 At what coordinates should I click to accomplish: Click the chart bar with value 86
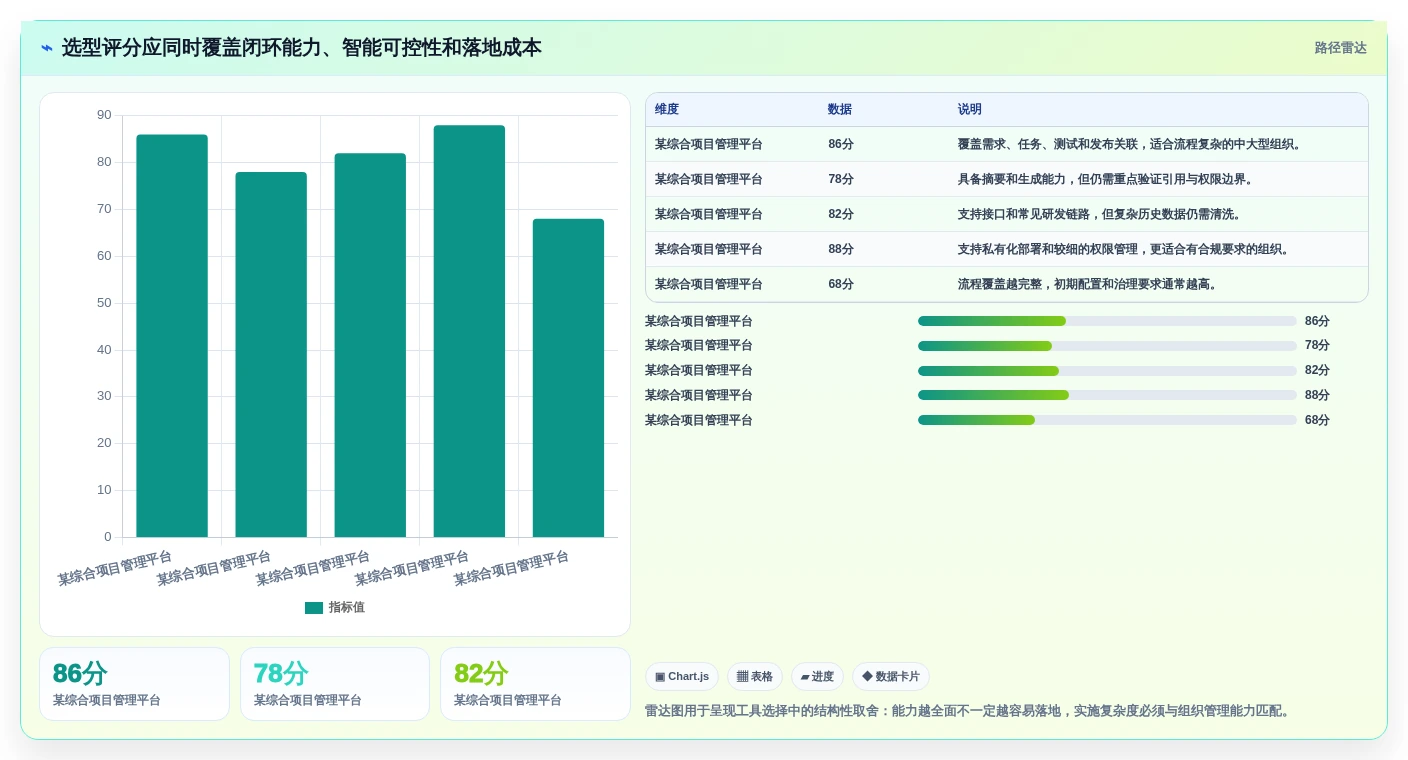[x=172, y=336]
